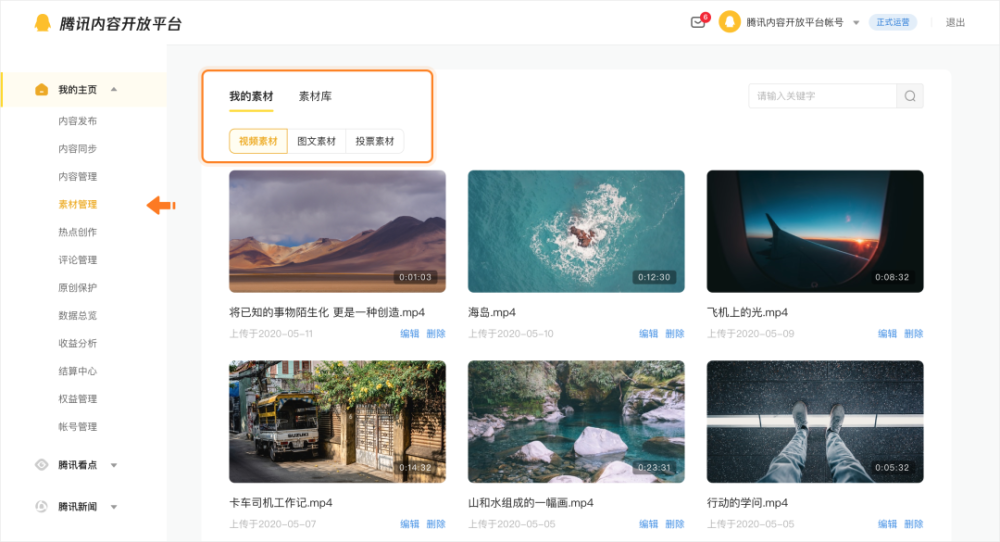The width and height of the screenshot is (1000, 542).
Task: Open the account name dropdown arrow
Action: [x=856, y=23]
